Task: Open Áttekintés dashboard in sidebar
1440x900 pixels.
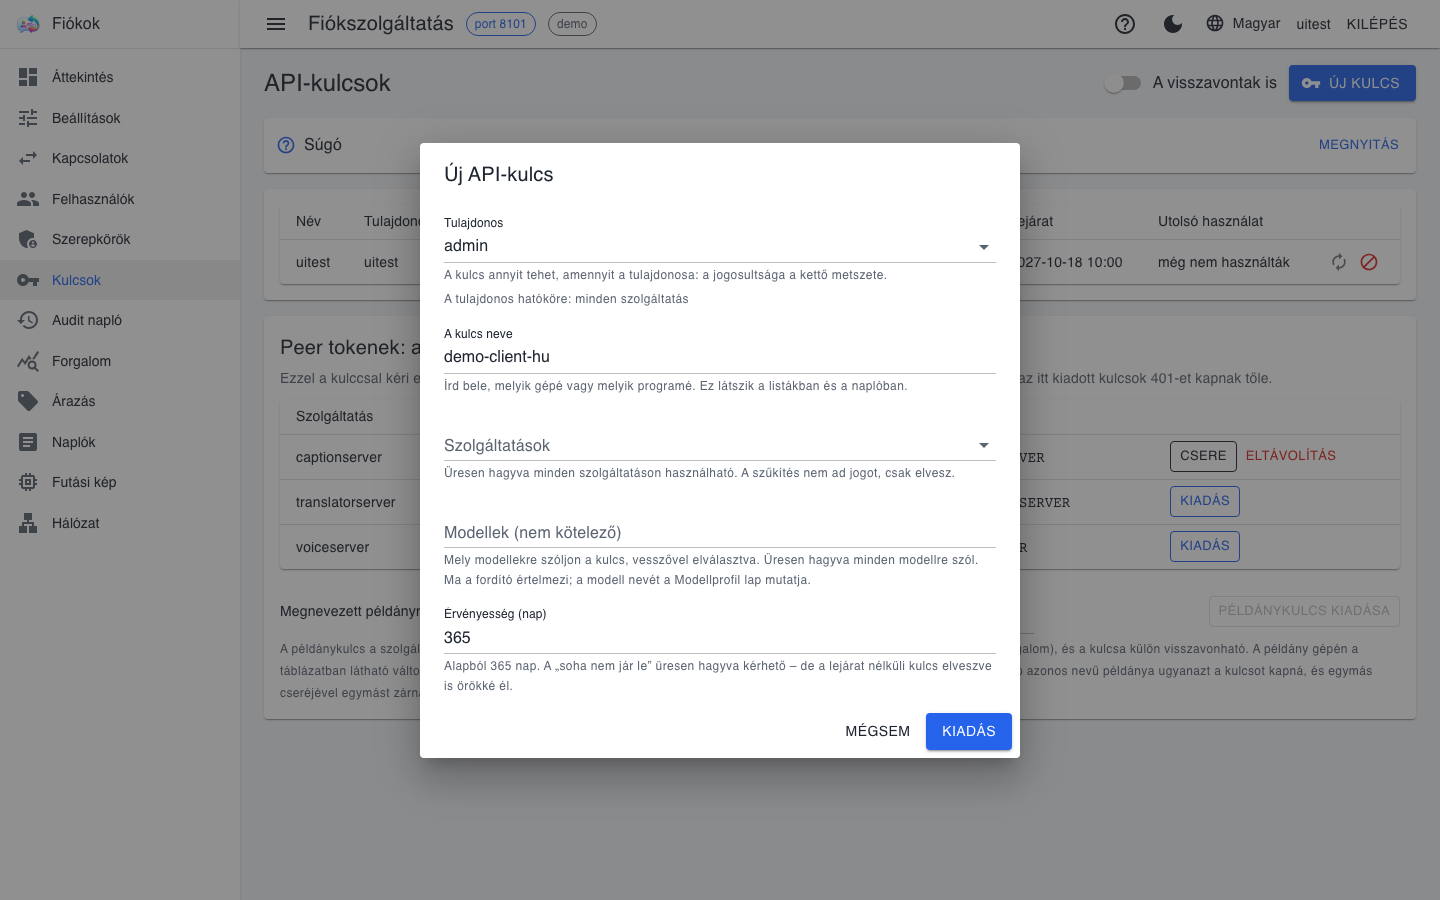Action: 120,77
